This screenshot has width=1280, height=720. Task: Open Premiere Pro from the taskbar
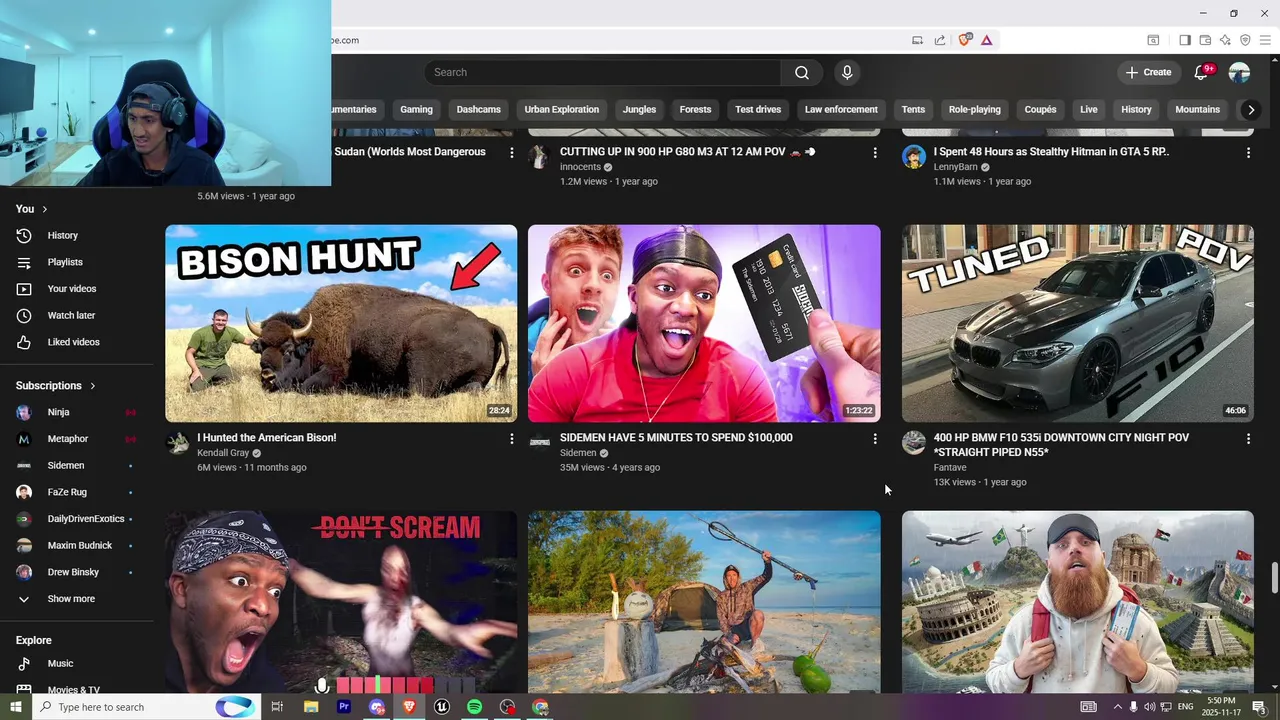point(344,707)
